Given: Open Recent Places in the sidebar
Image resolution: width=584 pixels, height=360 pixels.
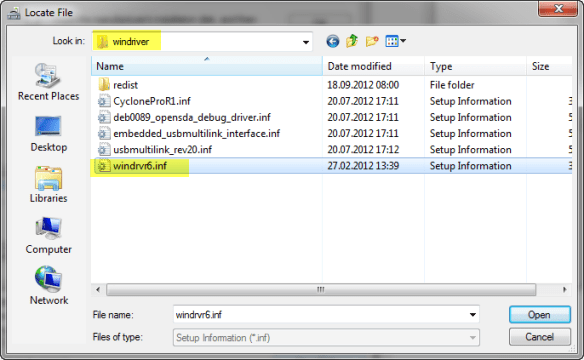Looking at the screenshot, I should (48, 82).
